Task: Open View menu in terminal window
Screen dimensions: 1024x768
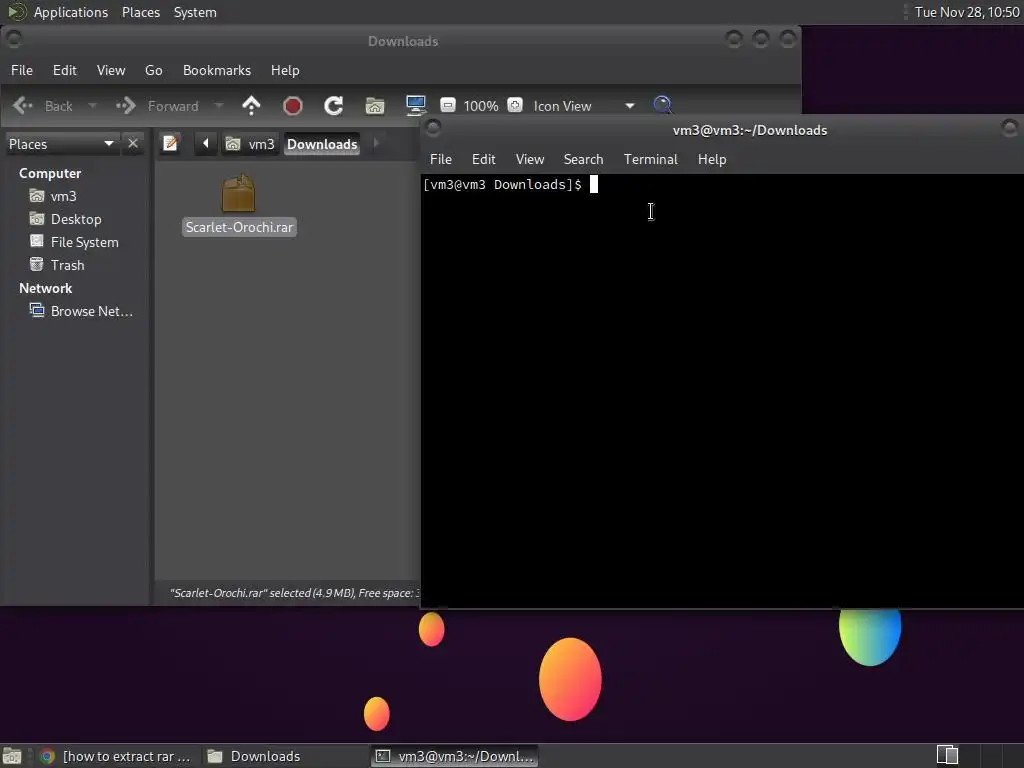Action: (530, 159)
